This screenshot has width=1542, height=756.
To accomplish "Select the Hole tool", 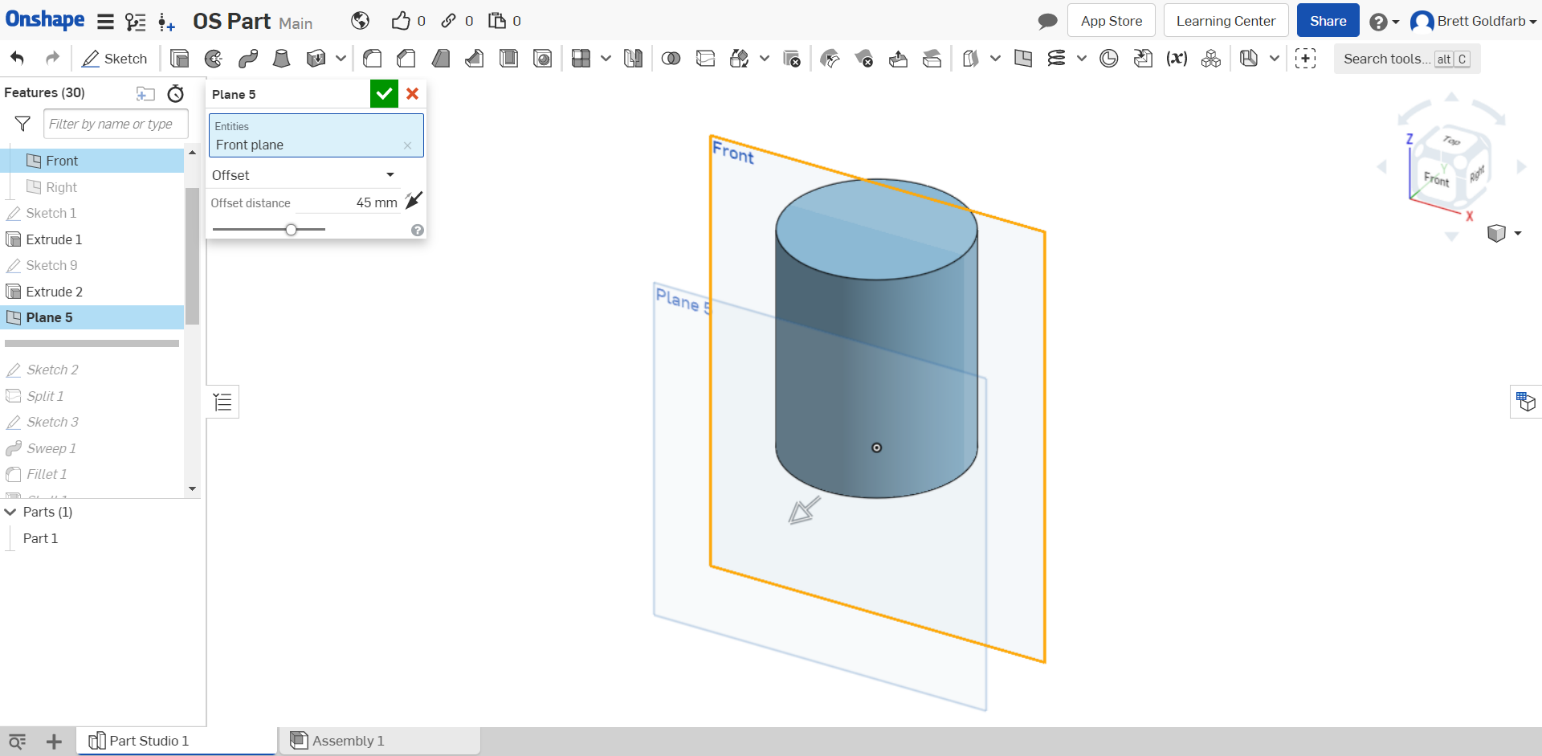I will [x=543, y=58].
